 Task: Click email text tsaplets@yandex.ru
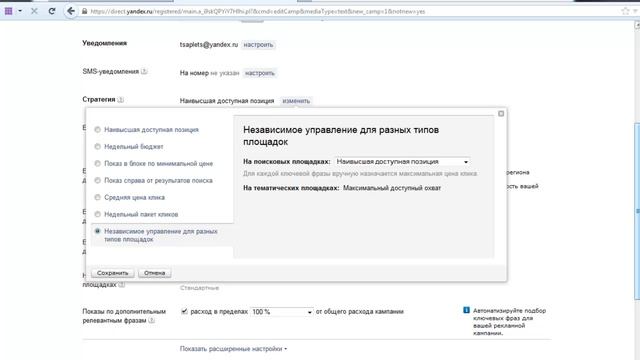209,44
